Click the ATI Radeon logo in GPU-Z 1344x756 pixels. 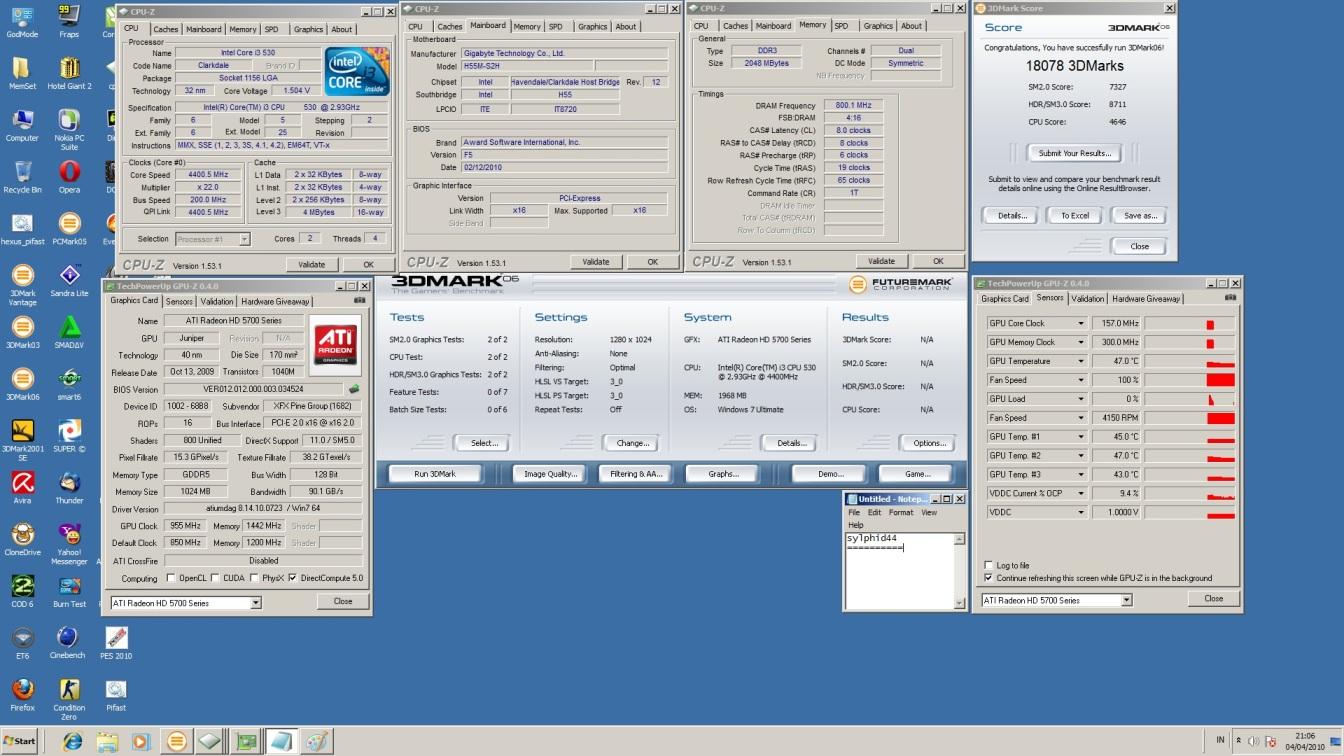pos(335,346)
